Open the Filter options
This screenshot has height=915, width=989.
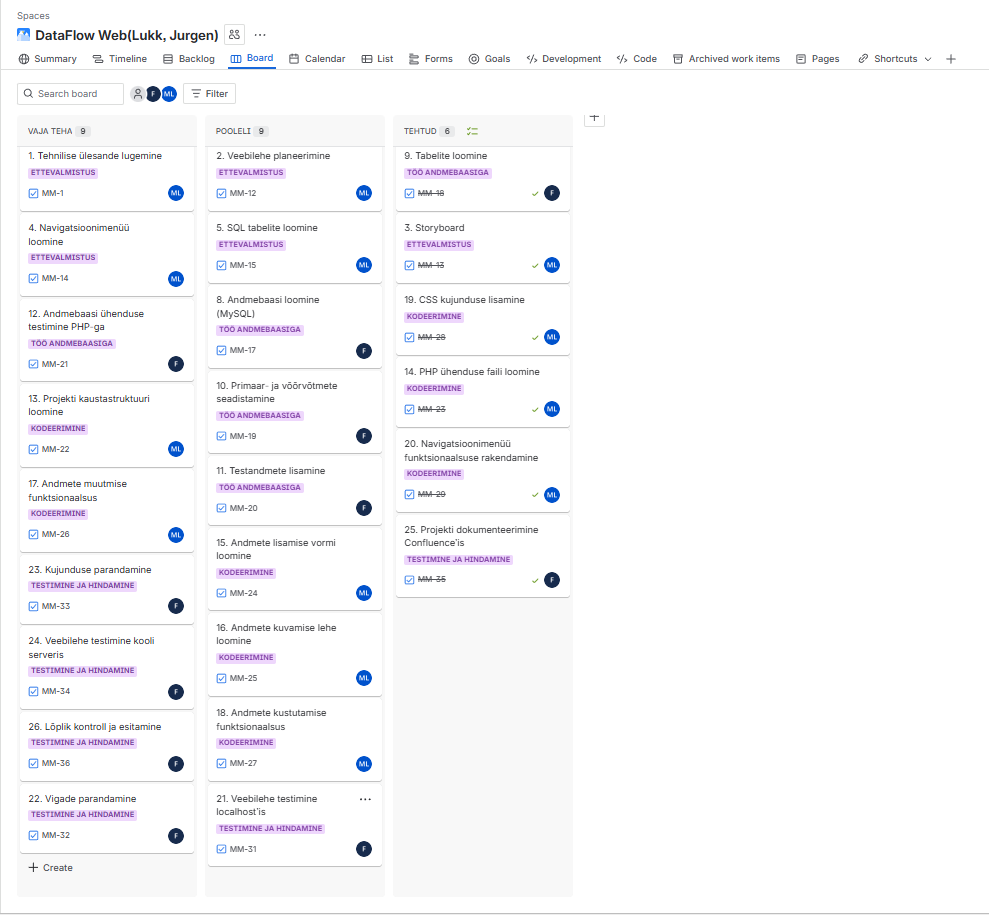210,94
